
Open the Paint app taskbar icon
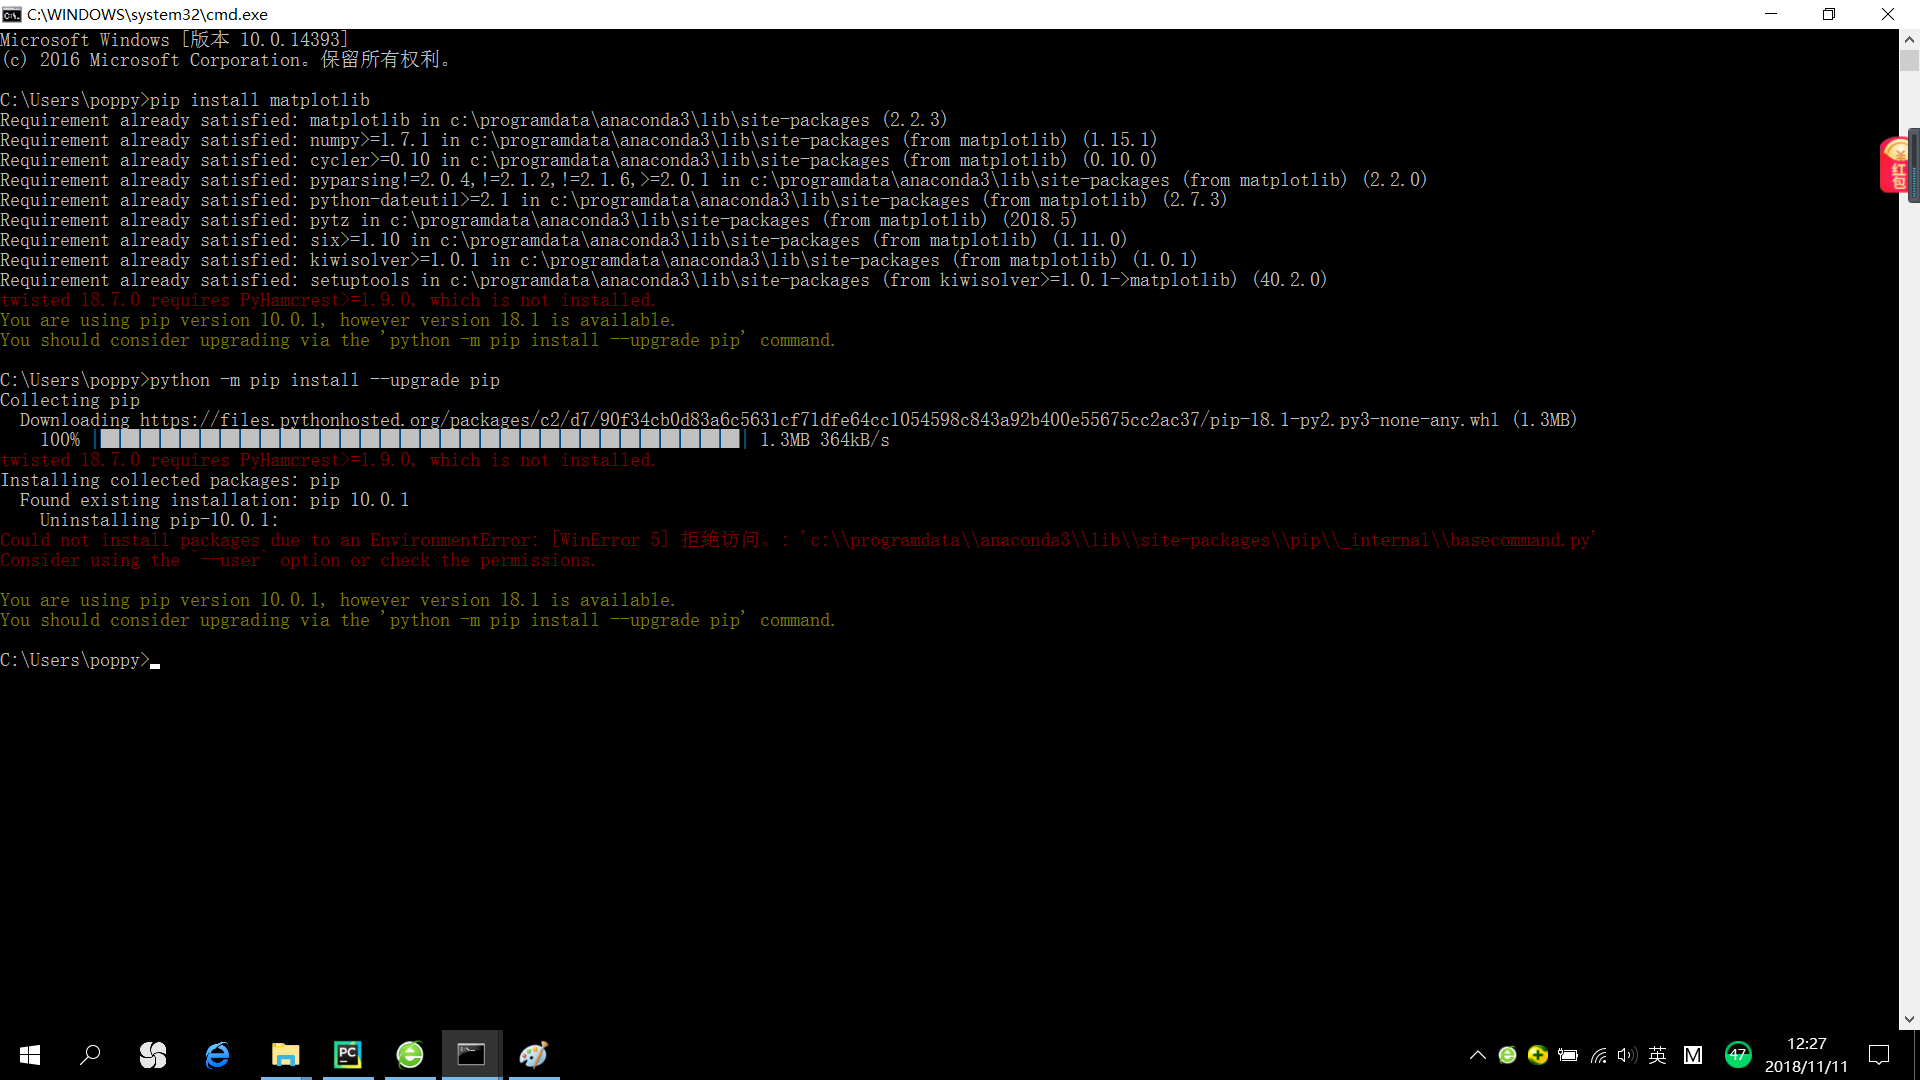pyautogui.click(x=534, y=1055)
